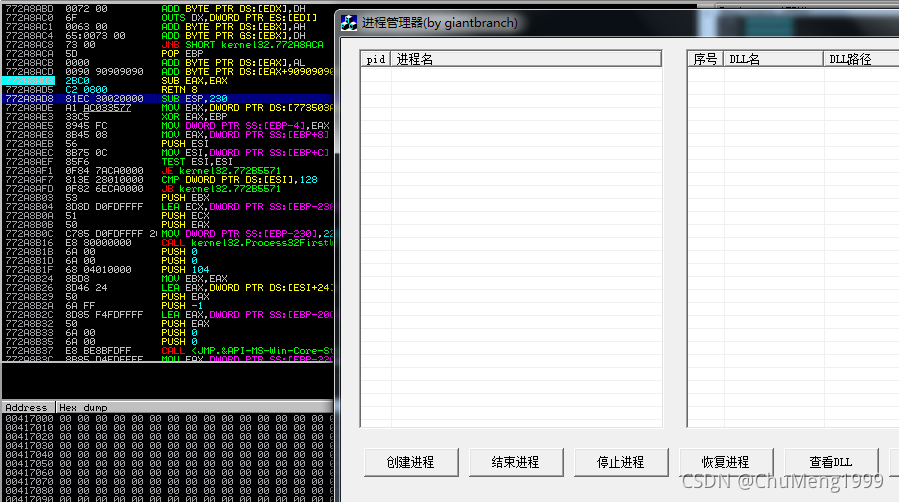Image resolution: width=899 pixels, height=502 pixels.
Task: Click the 恢复进程 button
Action: click(x=726, y=462)
